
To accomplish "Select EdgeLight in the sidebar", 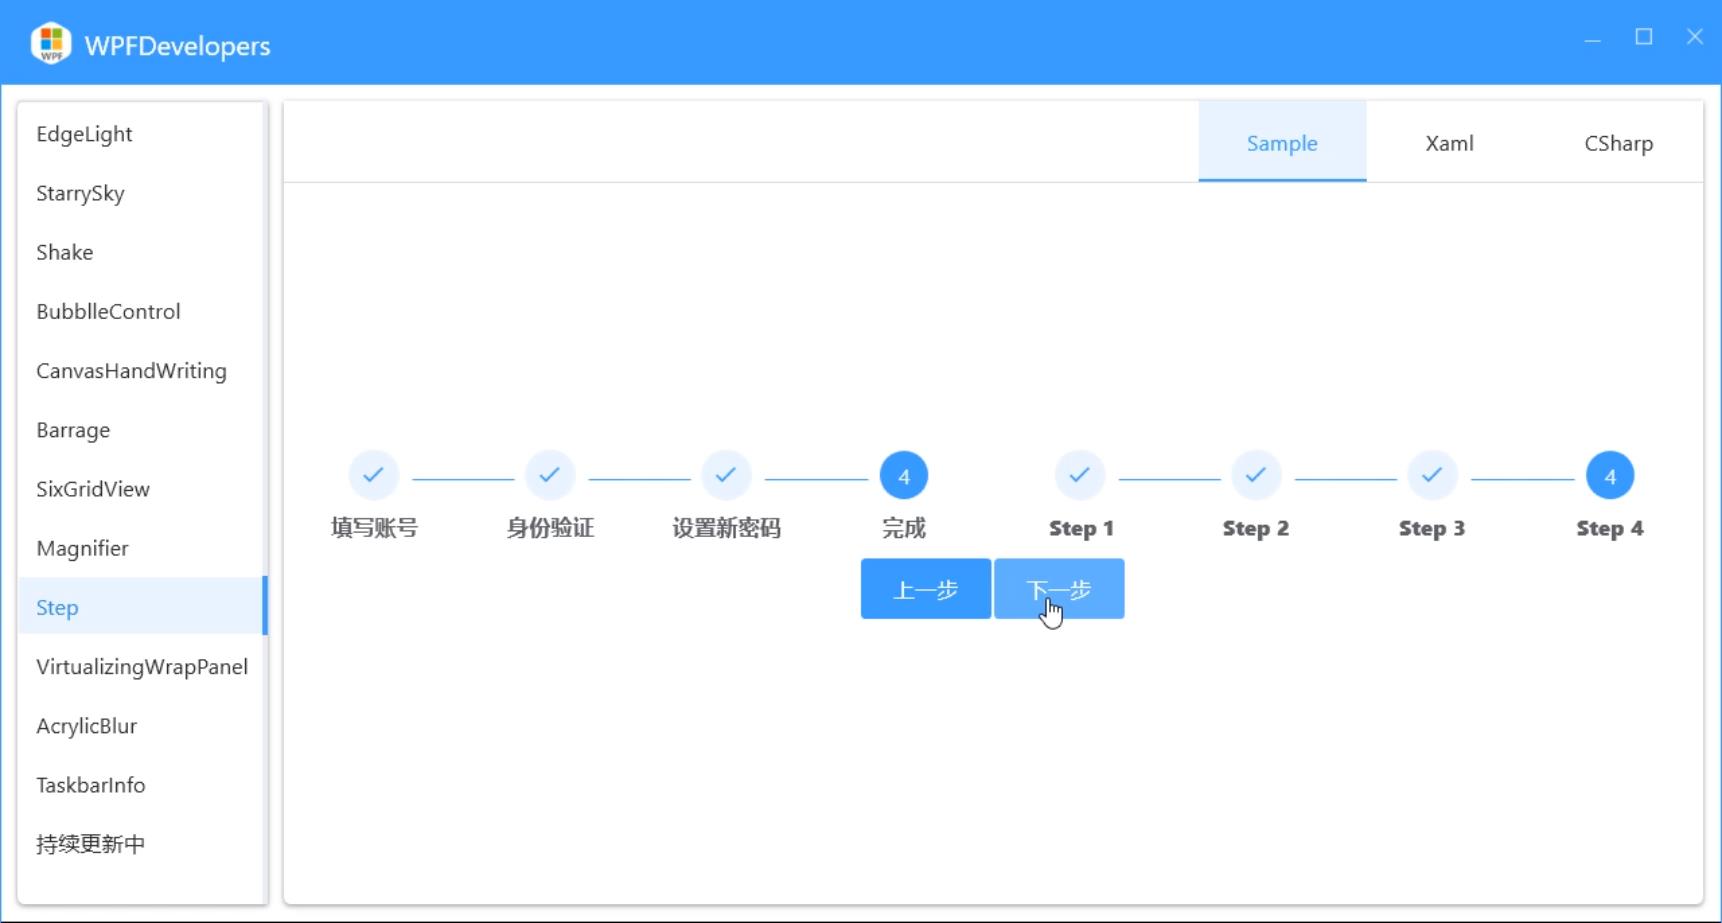I will tap(142, 134).
